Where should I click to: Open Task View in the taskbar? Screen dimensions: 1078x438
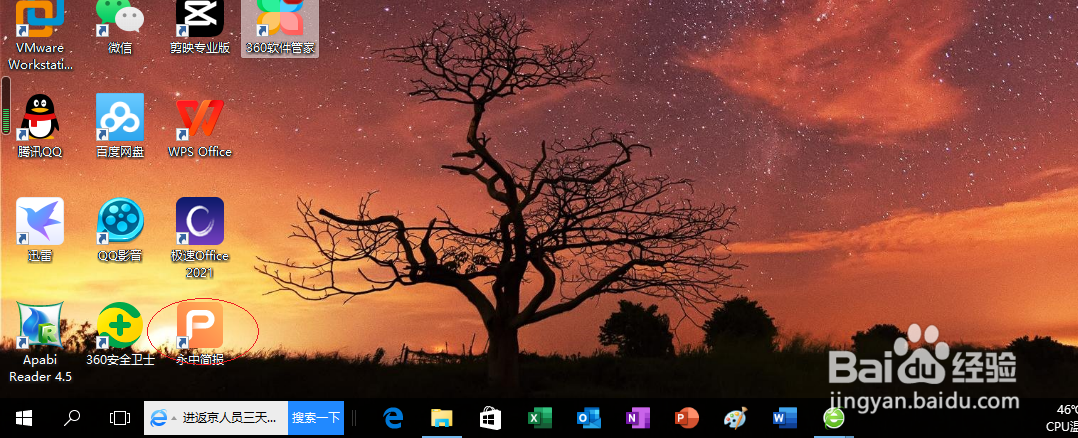tap(120, 417)
